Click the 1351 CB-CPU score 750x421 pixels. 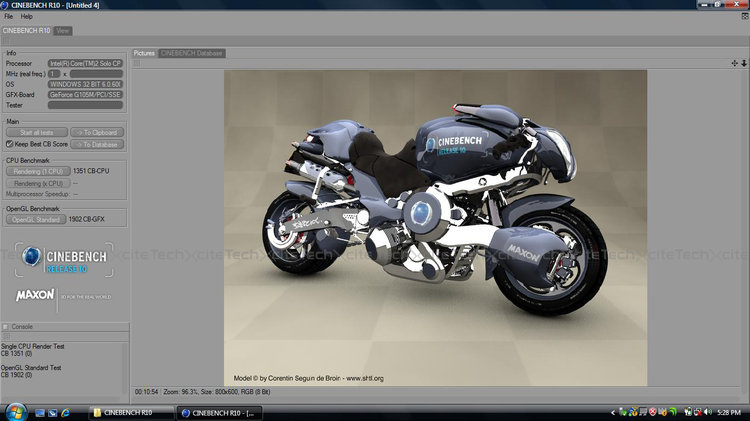(x=91, y=171)
